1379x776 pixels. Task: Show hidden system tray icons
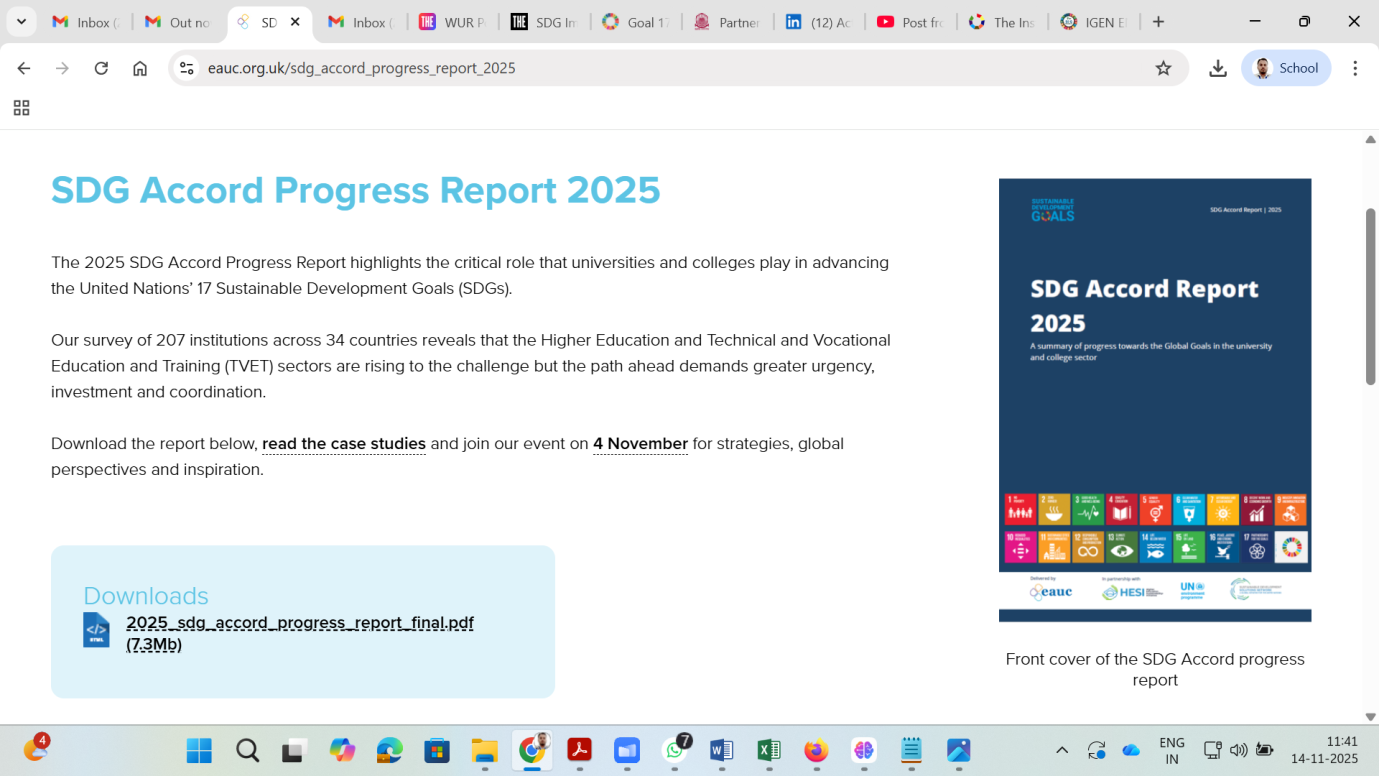click(1062, 750)
